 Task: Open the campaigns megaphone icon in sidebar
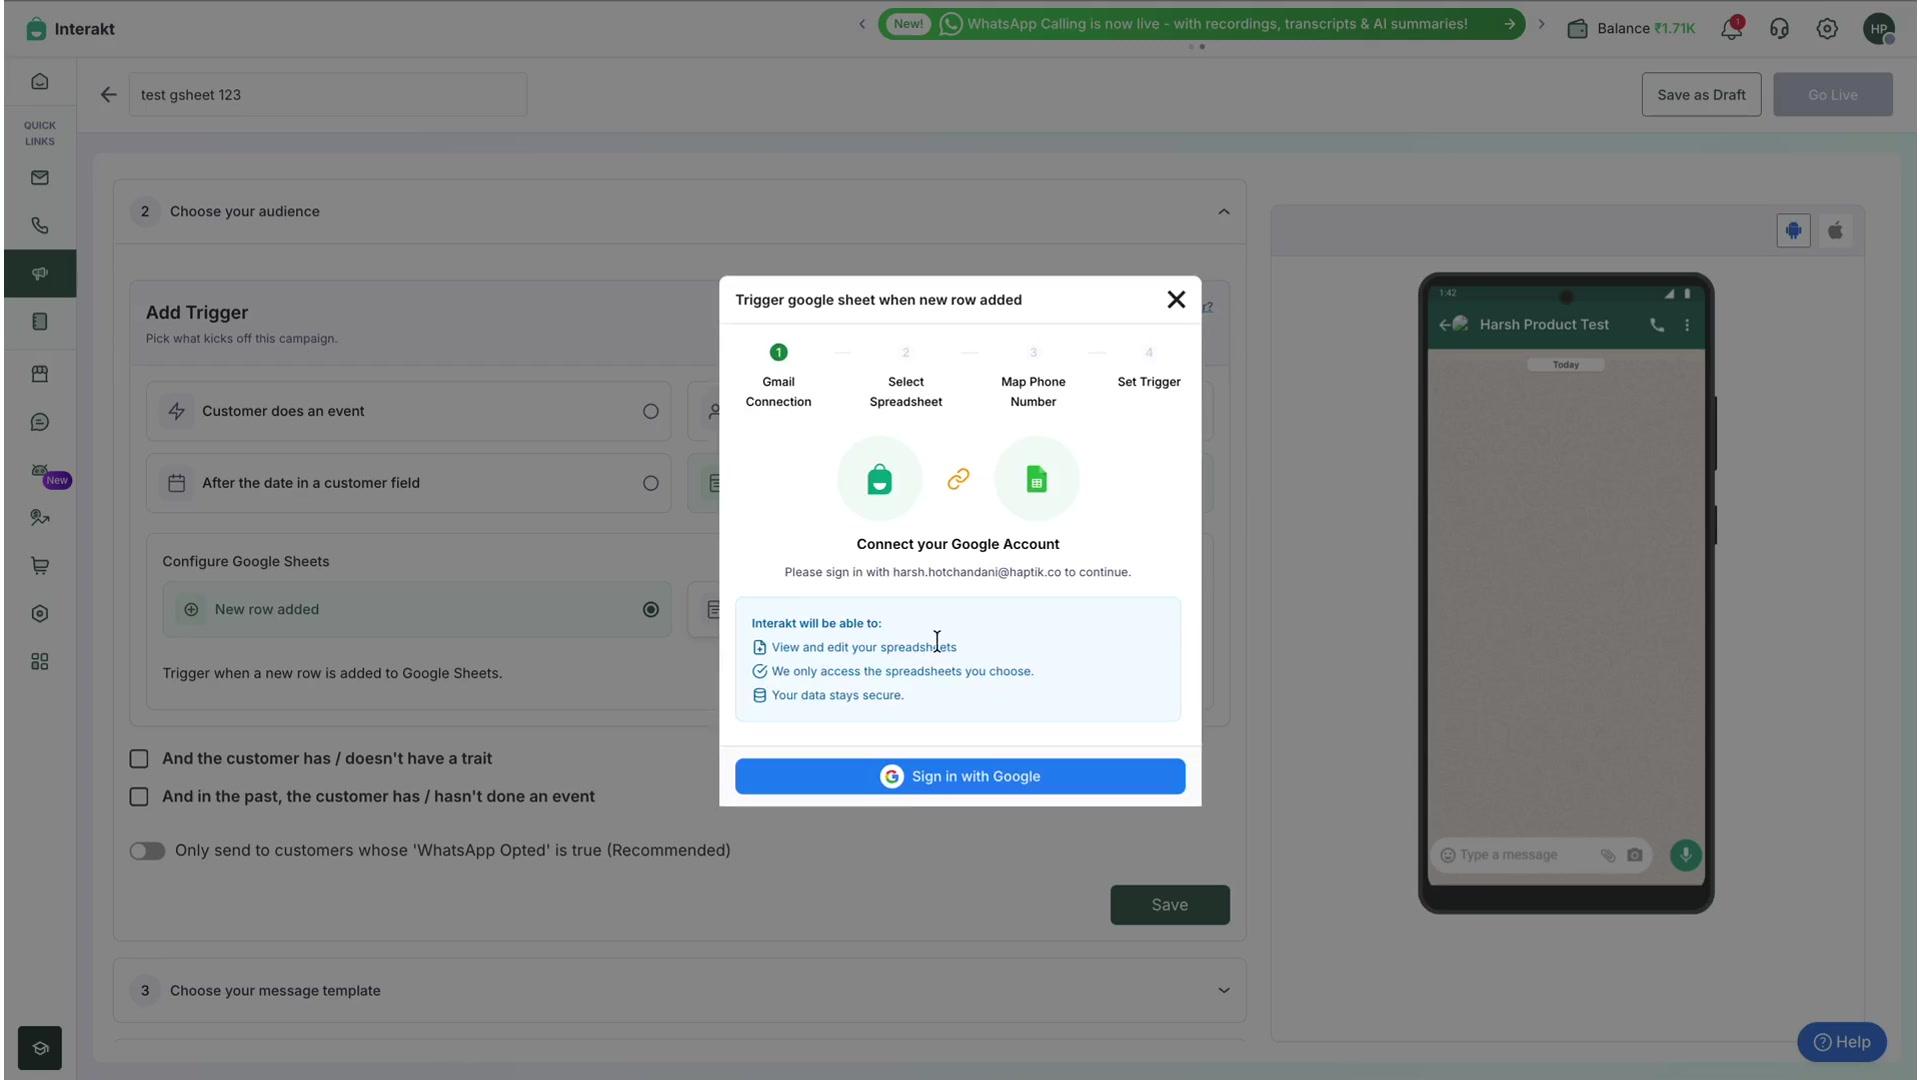[x=40, y=274]
